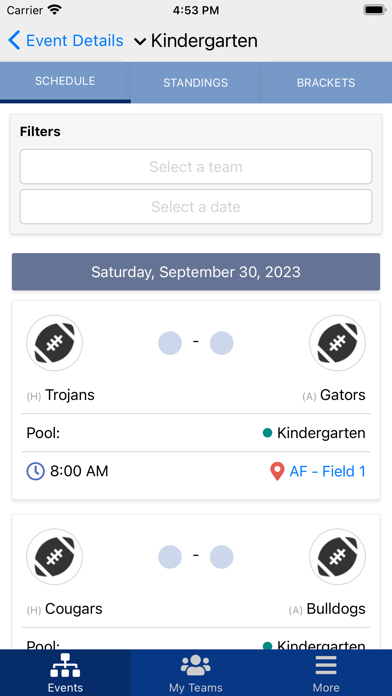This screenshot has width=392, height=696.
Task: Tap the Trojans home score circle
Action: (x=170, y=343)
